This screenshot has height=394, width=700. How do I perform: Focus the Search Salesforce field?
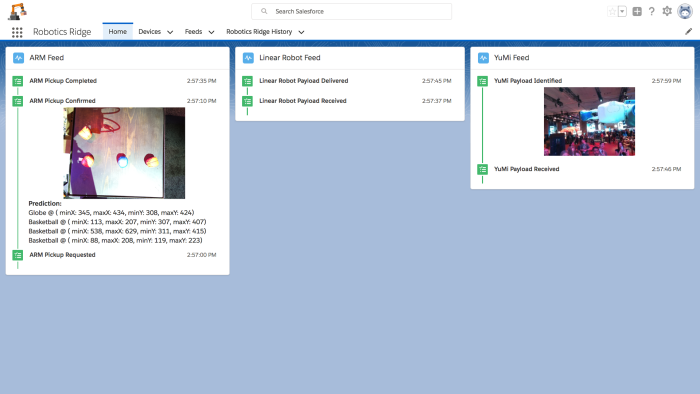coord(351,12)
